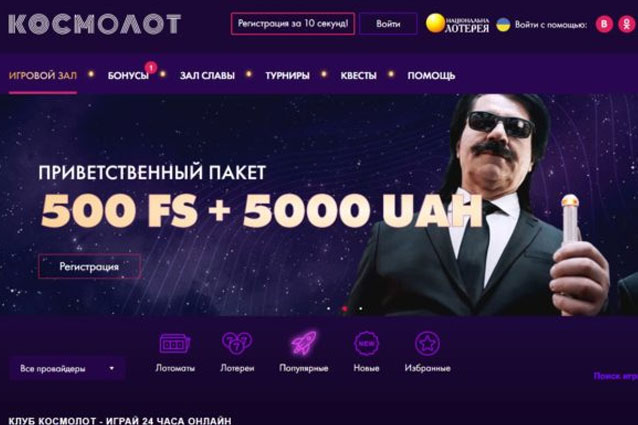Open the Новые games badge icon

pyautogui.click(x=366, y=344)
